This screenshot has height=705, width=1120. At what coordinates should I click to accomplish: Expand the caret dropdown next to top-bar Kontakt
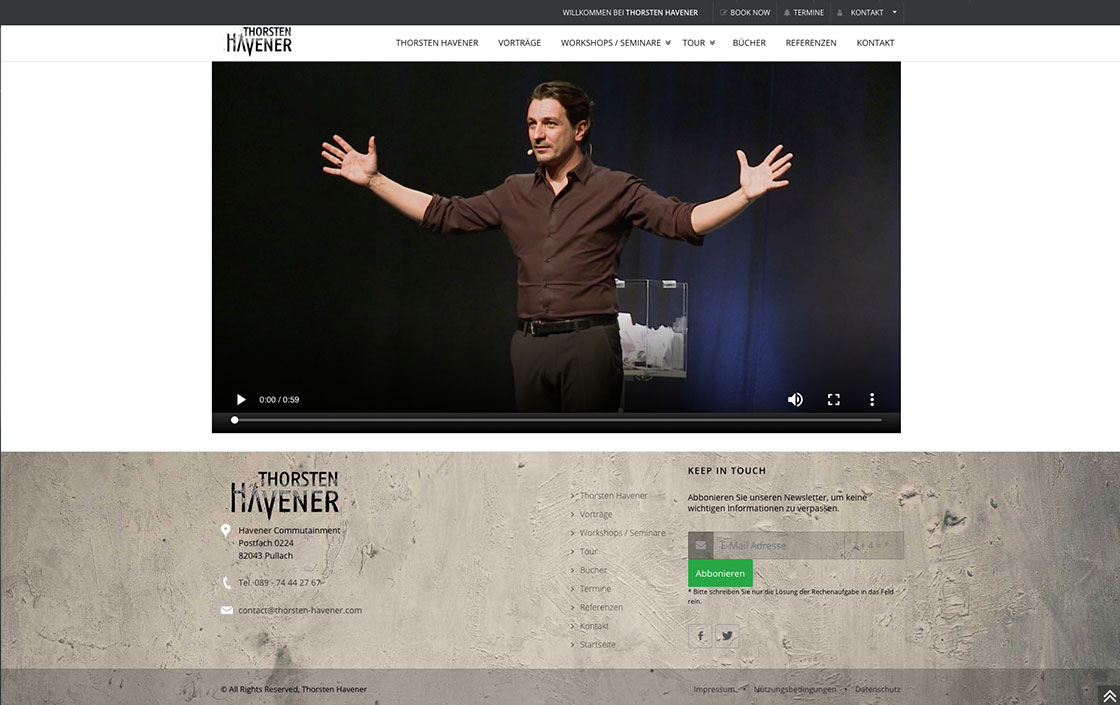[x=894, y=12]
